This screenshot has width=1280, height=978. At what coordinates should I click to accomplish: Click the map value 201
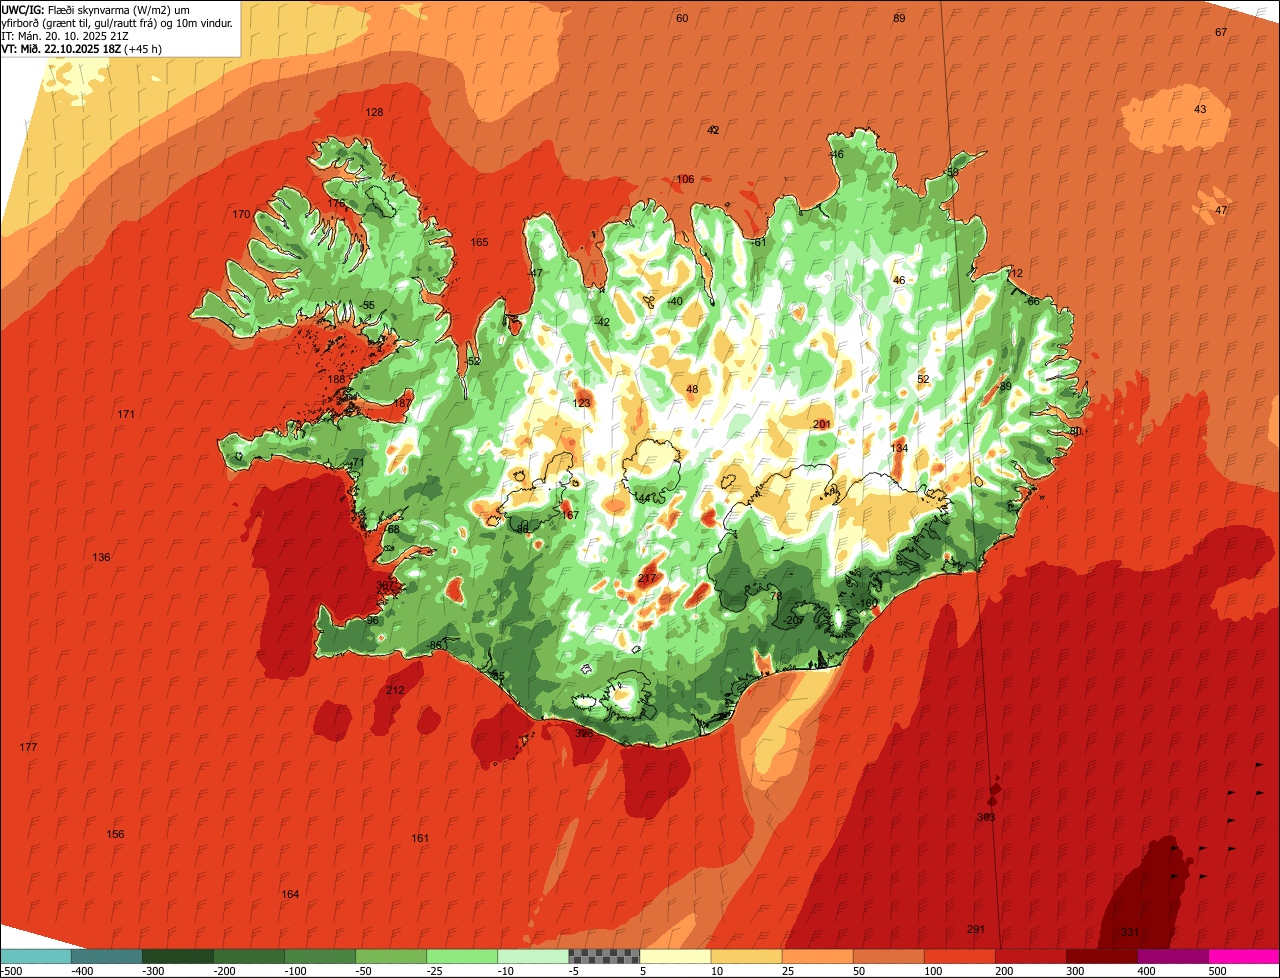click(822, 424)
